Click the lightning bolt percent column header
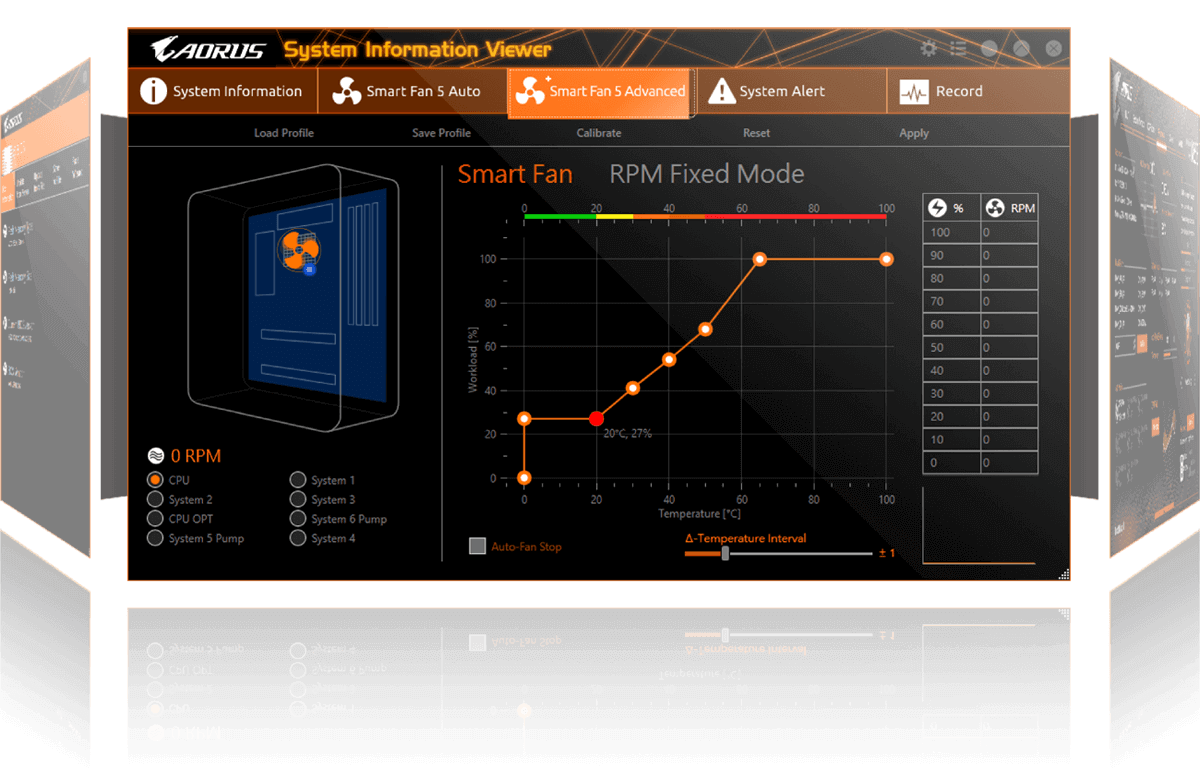This screenshot has height=769, width=1200. tap(937, 208)
